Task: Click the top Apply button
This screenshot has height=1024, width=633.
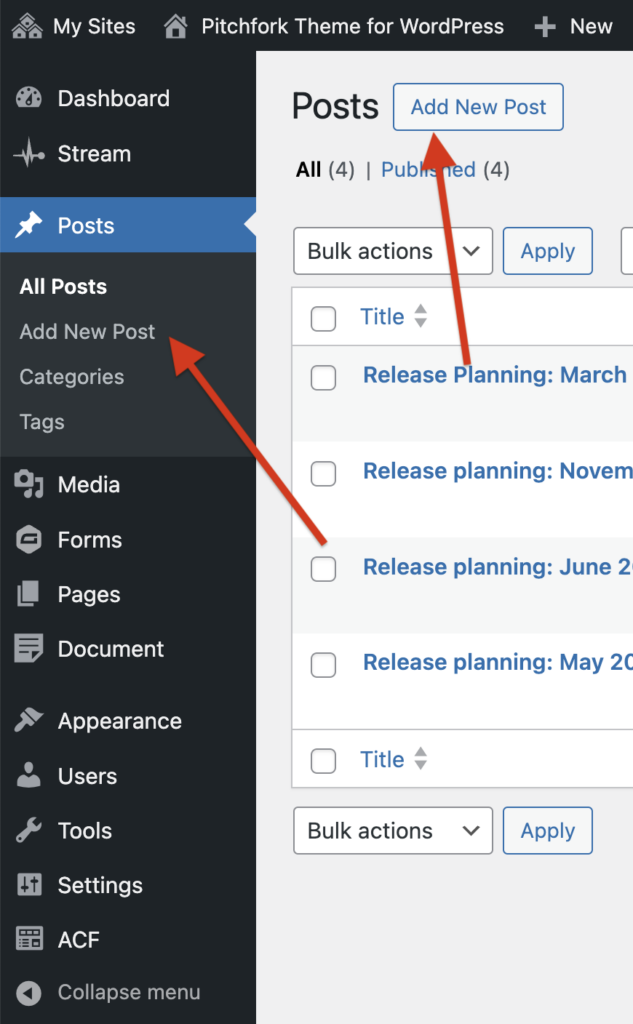Action: (x=547, y=251)
